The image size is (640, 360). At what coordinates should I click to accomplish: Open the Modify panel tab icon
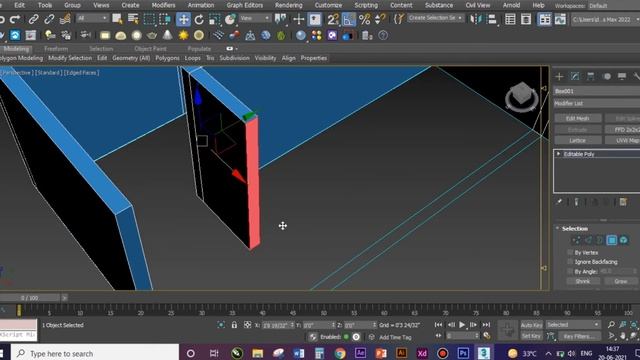(x=575, y=76)
